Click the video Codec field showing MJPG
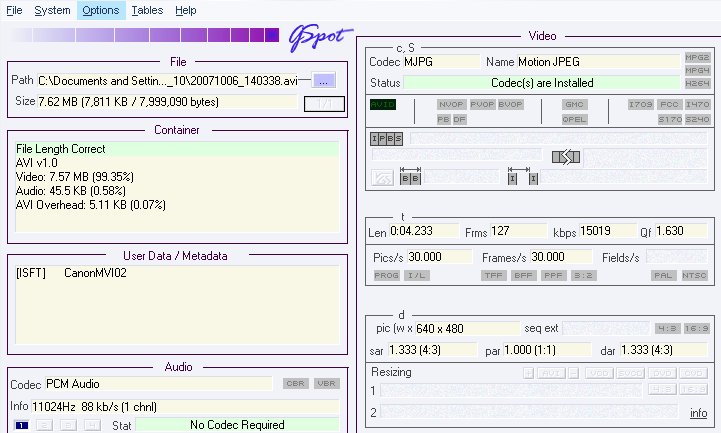The image size is (721, 433). coord(441,62)
